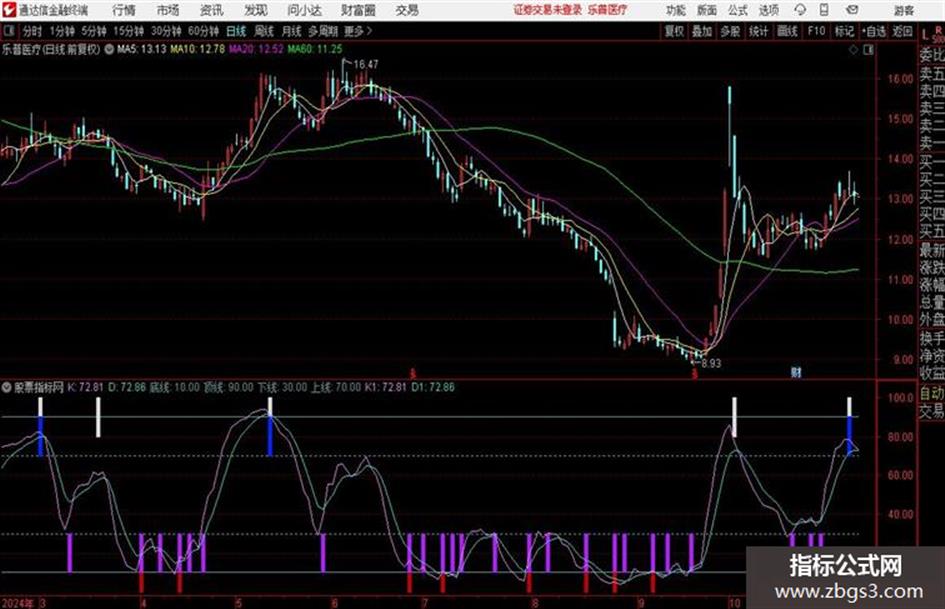
Task: Switch to 1分钟 period
Action: pos(62,31)
